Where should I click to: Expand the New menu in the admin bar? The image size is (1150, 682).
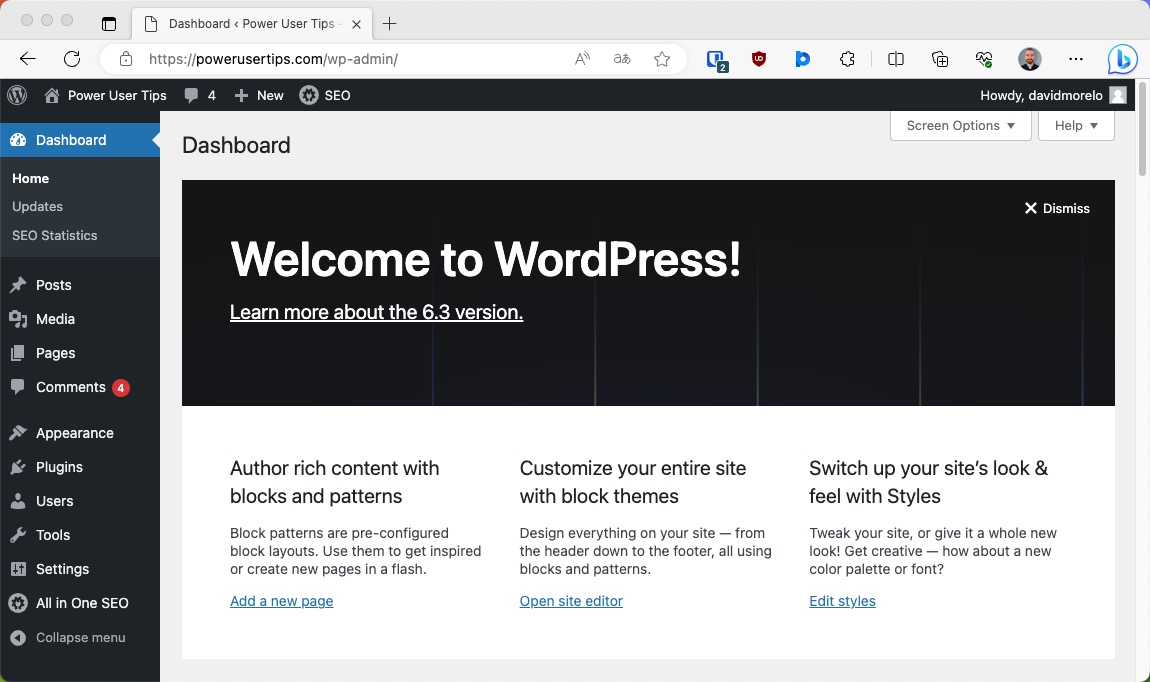click(258, 95)
